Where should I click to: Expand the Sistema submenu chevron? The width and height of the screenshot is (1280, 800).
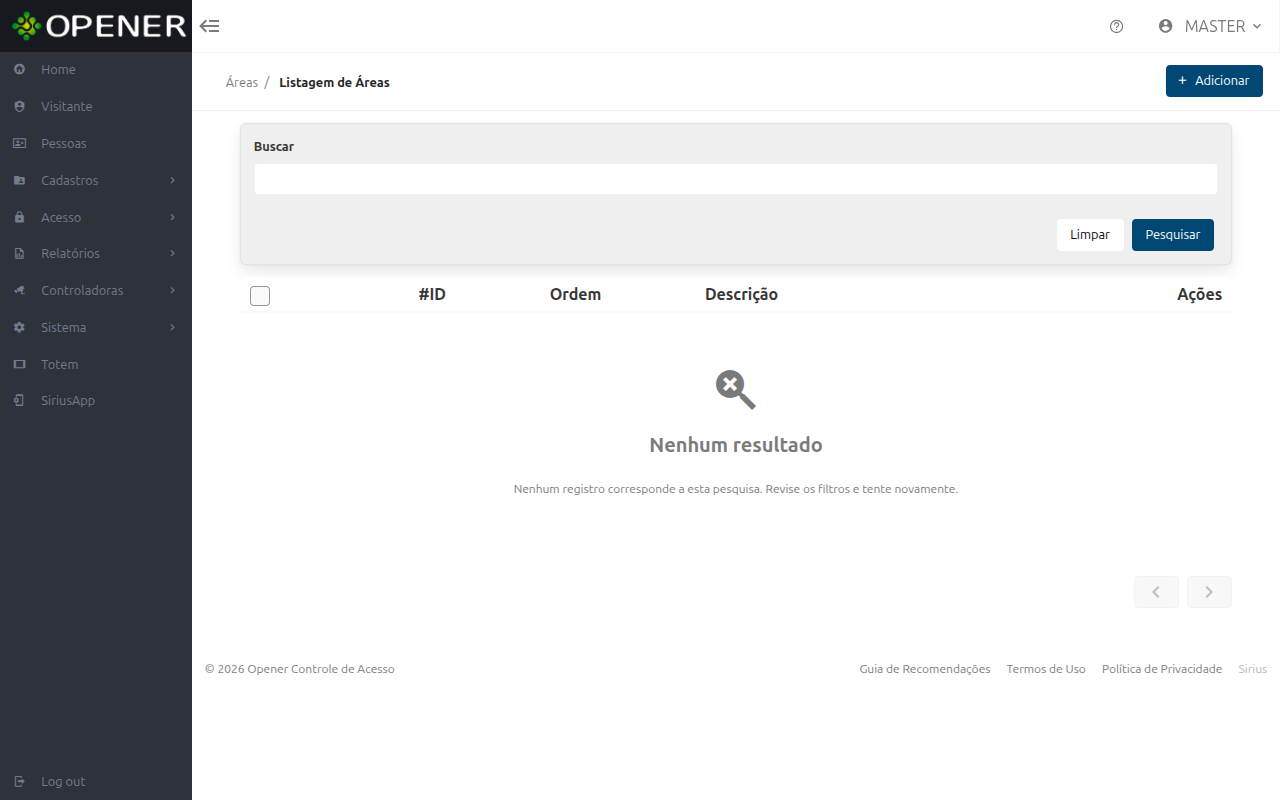(172, 327)
